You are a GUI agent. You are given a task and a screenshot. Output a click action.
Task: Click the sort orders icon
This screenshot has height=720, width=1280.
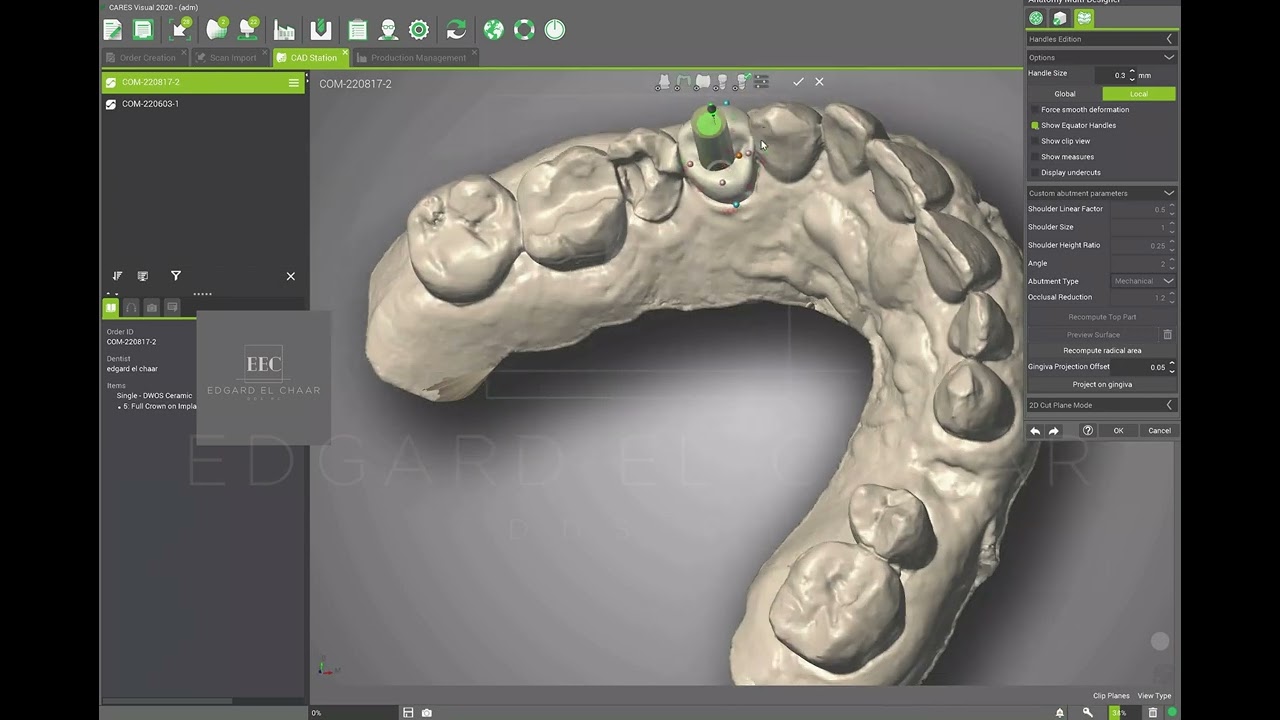(117, 276)
